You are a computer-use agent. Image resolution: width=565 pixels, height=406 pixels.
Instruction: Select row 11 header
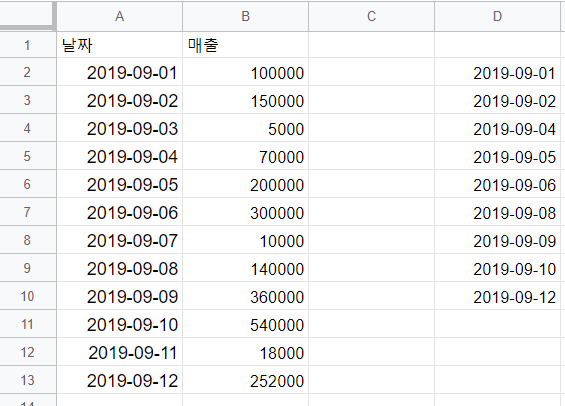(27, 324)
